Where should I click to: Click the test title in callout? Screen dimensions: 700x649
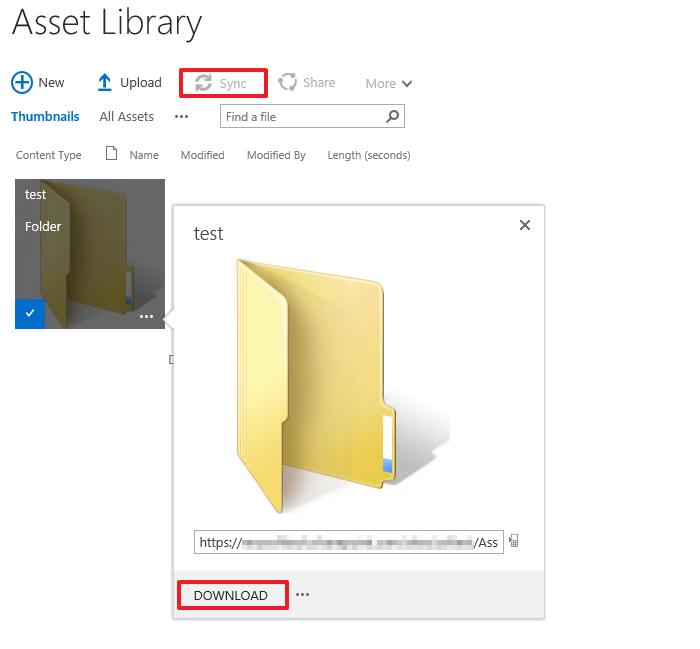tap(208, 233)
